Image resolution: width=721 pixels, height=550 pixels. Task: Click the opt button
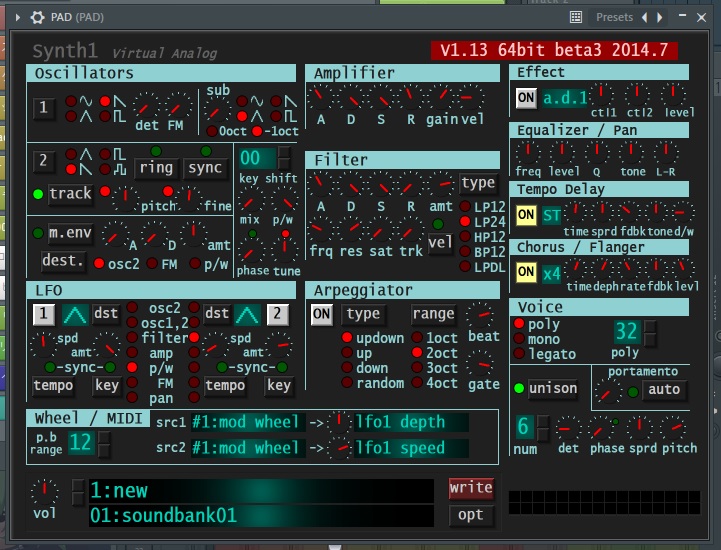click(x=471, y=515)
